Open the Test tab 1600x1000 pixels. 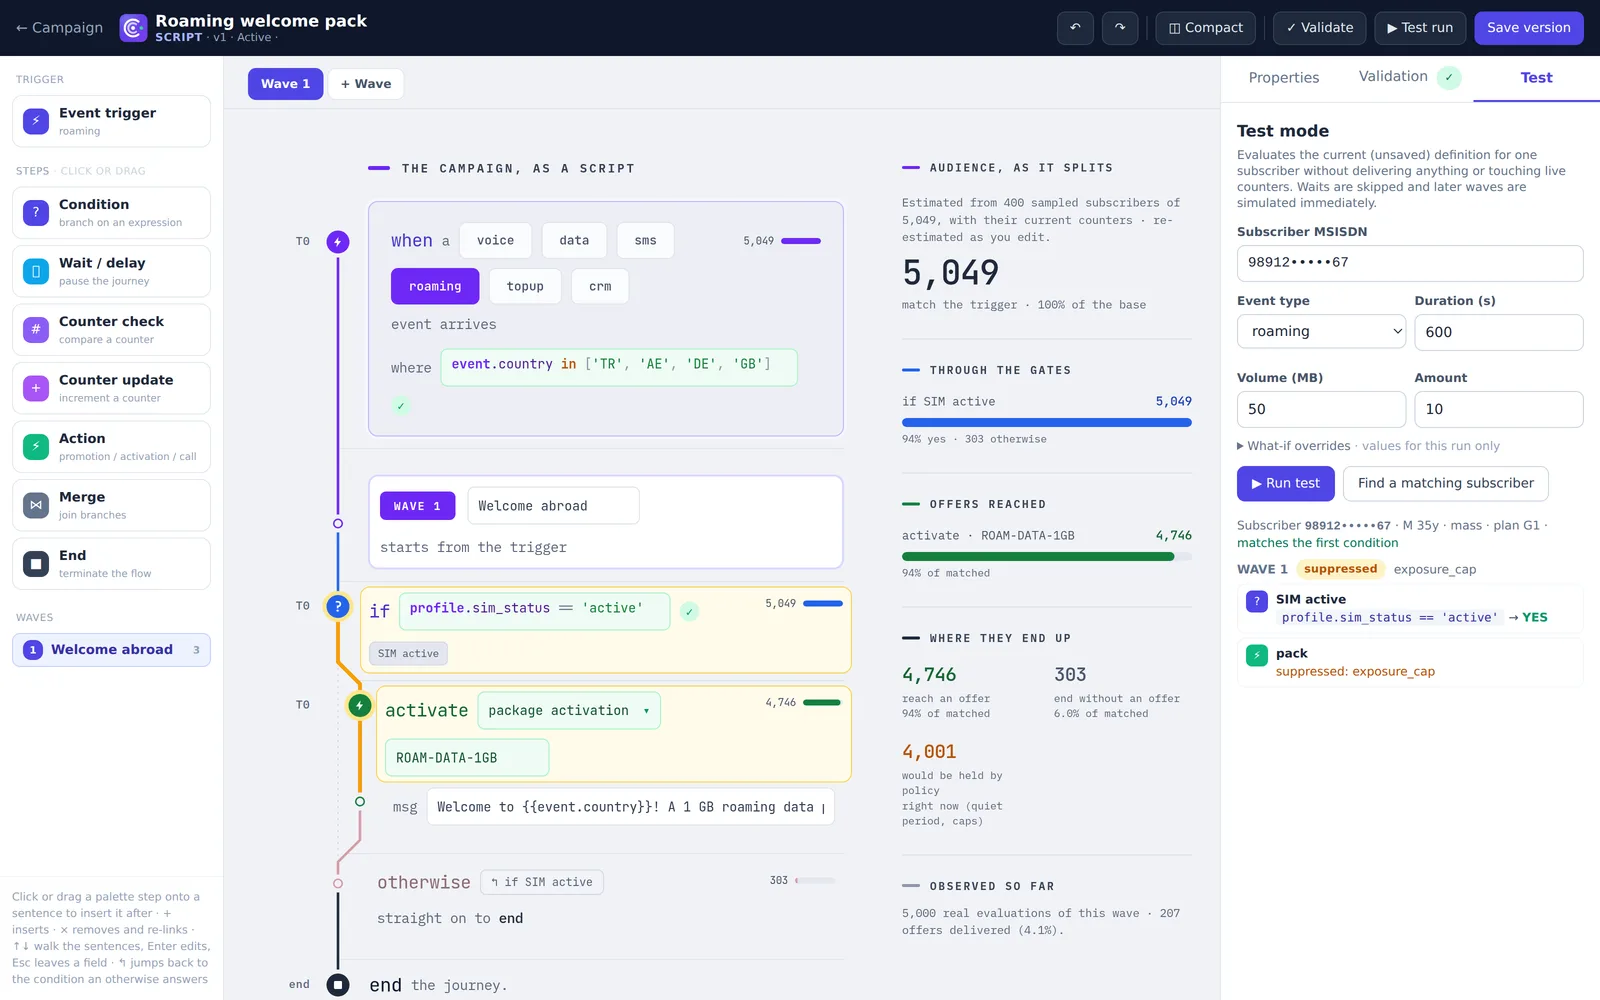[1536, 78]
